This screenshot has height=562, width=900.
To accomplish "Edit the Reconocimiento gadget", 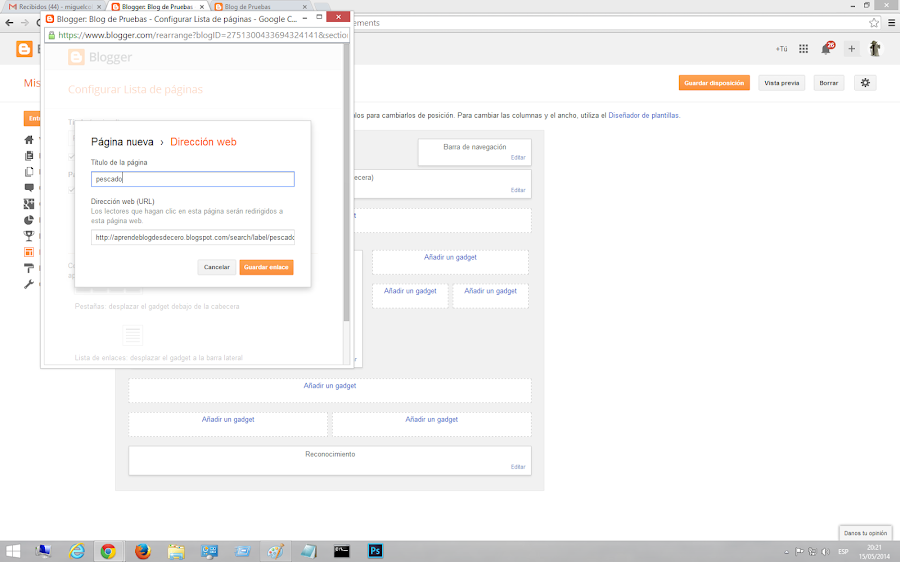I will pos(518,467).
